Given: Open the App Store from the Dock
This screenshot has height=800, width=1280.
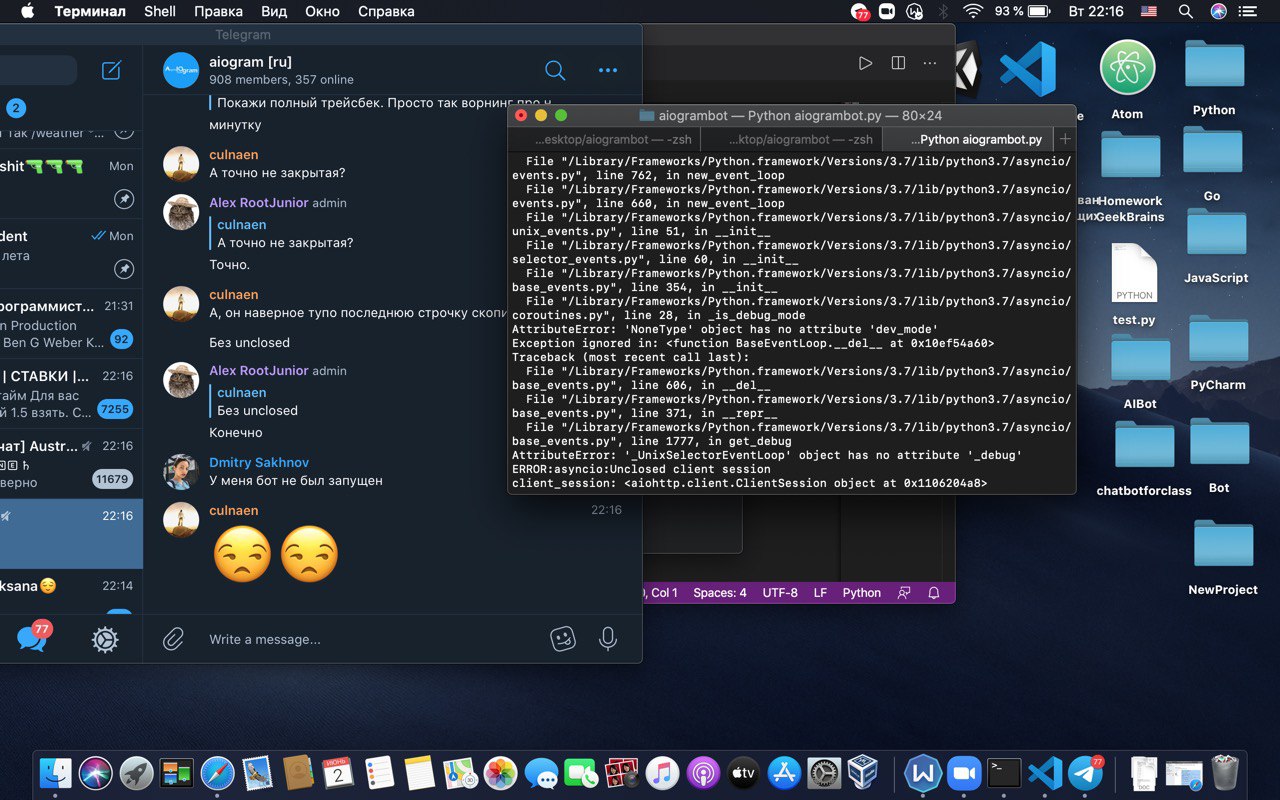Looking at the screenshot, I should coord(784,773).
